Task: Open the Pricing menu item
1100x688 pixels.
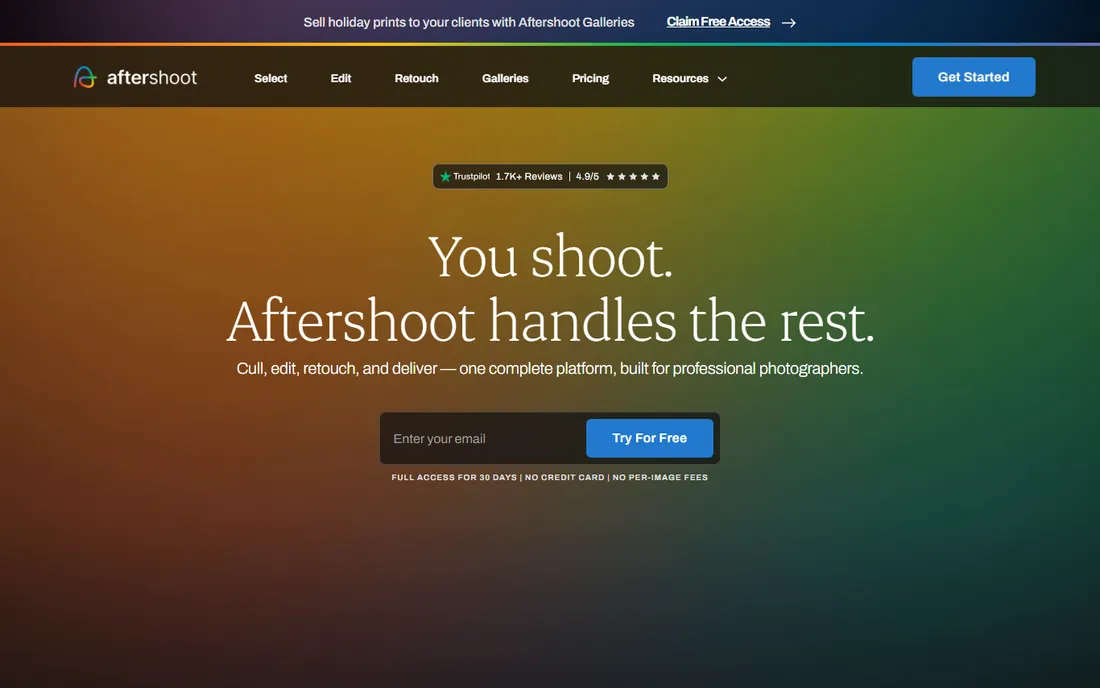Action: [x=590, y=79]
